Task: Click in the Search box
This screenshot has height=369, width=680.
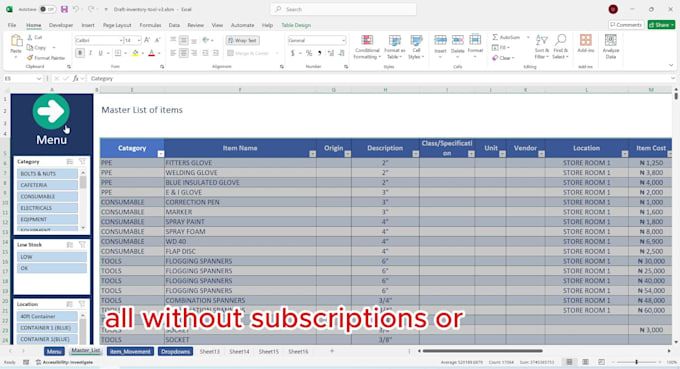Action: click(343, 9)
